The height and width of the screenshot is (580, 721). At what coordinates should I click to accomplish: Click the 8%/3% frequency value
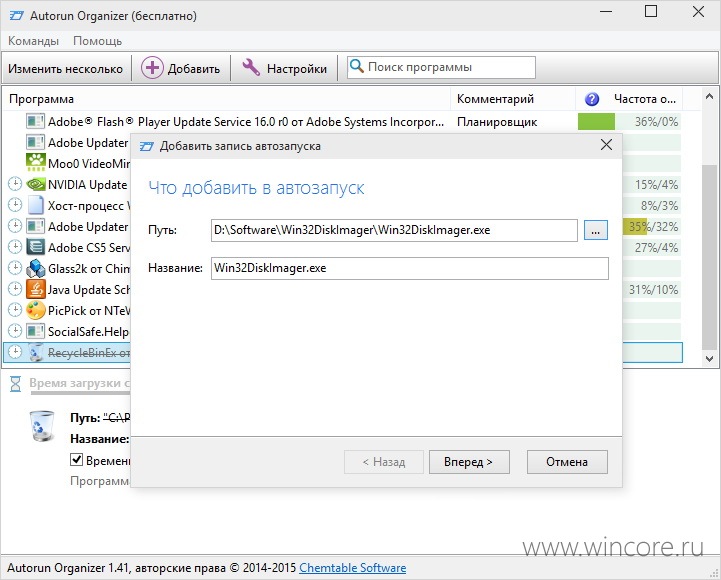[x=659, y=206]
